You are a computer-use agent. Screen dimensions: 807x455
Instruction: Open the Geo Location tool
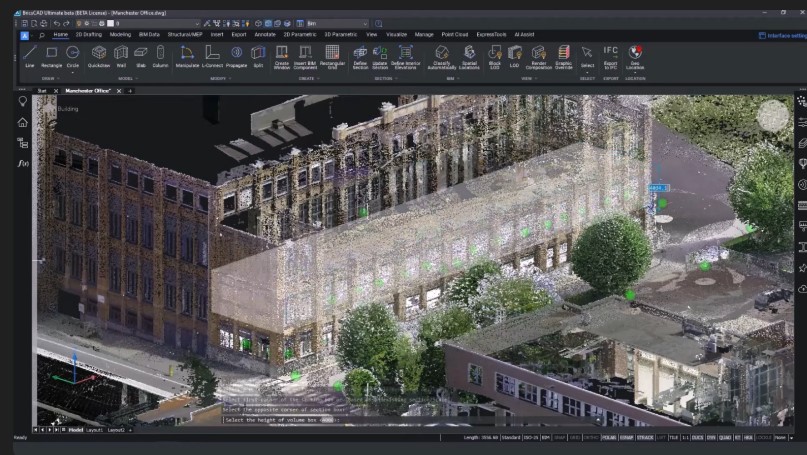click(635, 54)
